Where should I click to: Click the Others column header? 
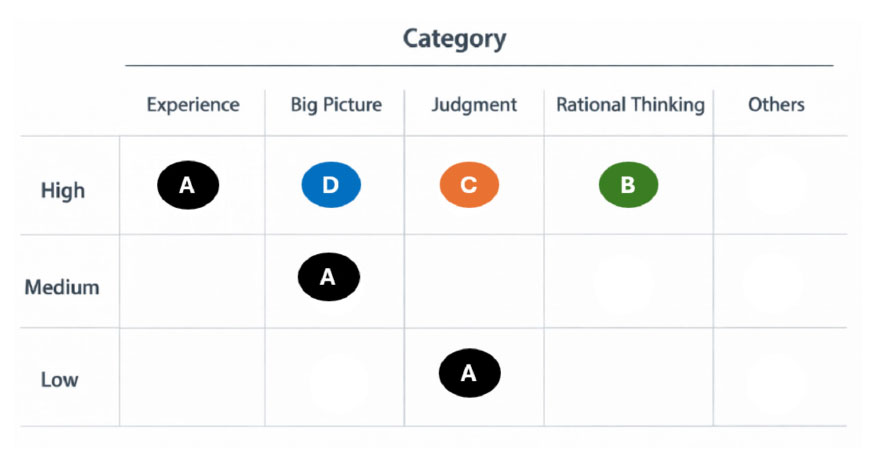tap(776, 105)
